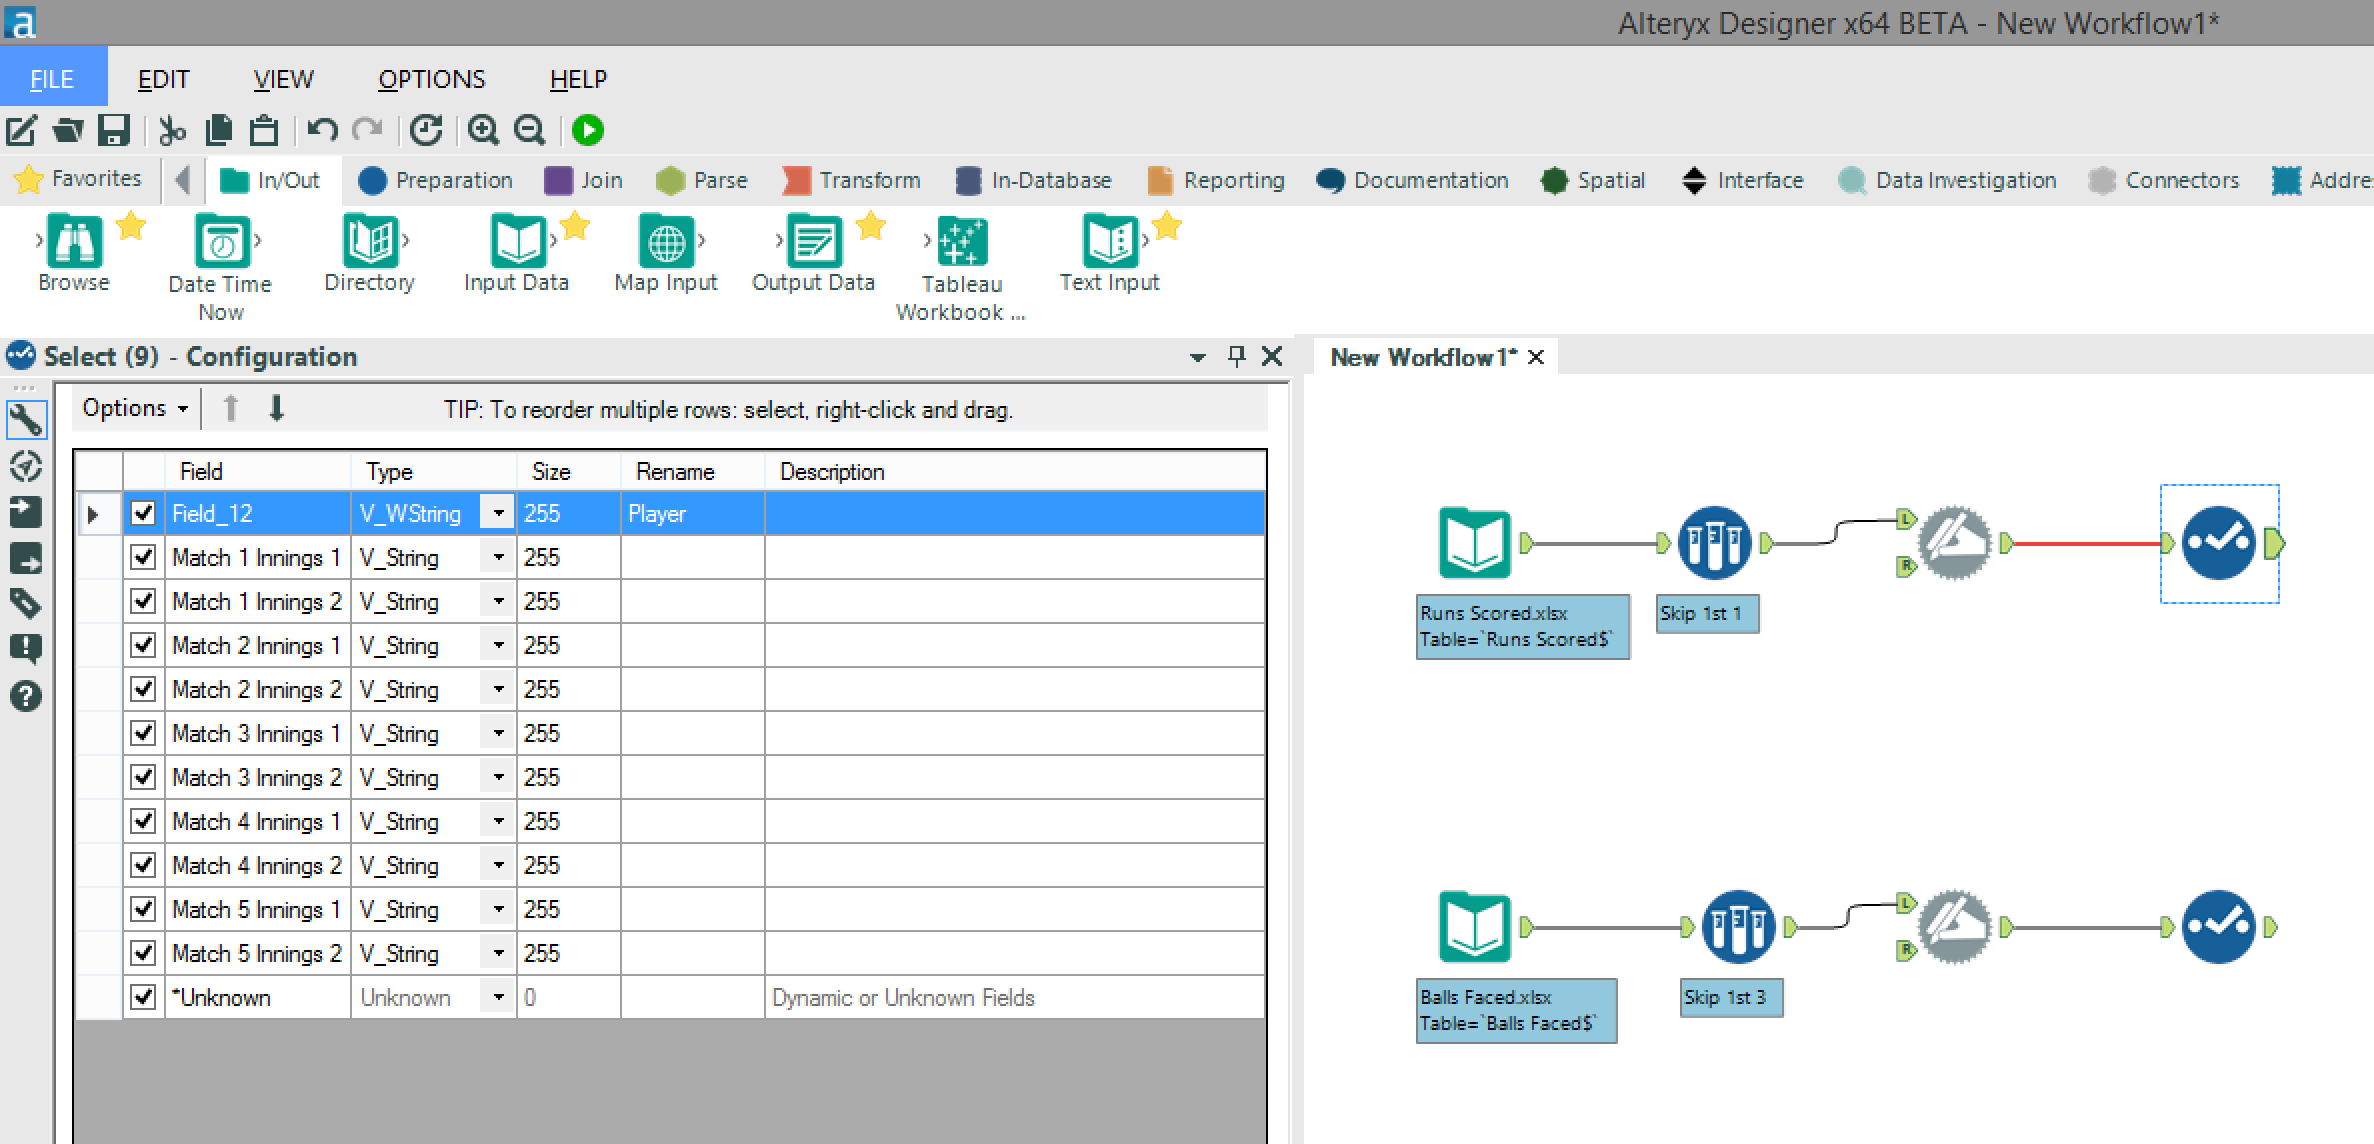Viewport: 2374px width, 1144px height.
Task: Uncheck the Field_12 checkbox
Action: pos(143,513)
